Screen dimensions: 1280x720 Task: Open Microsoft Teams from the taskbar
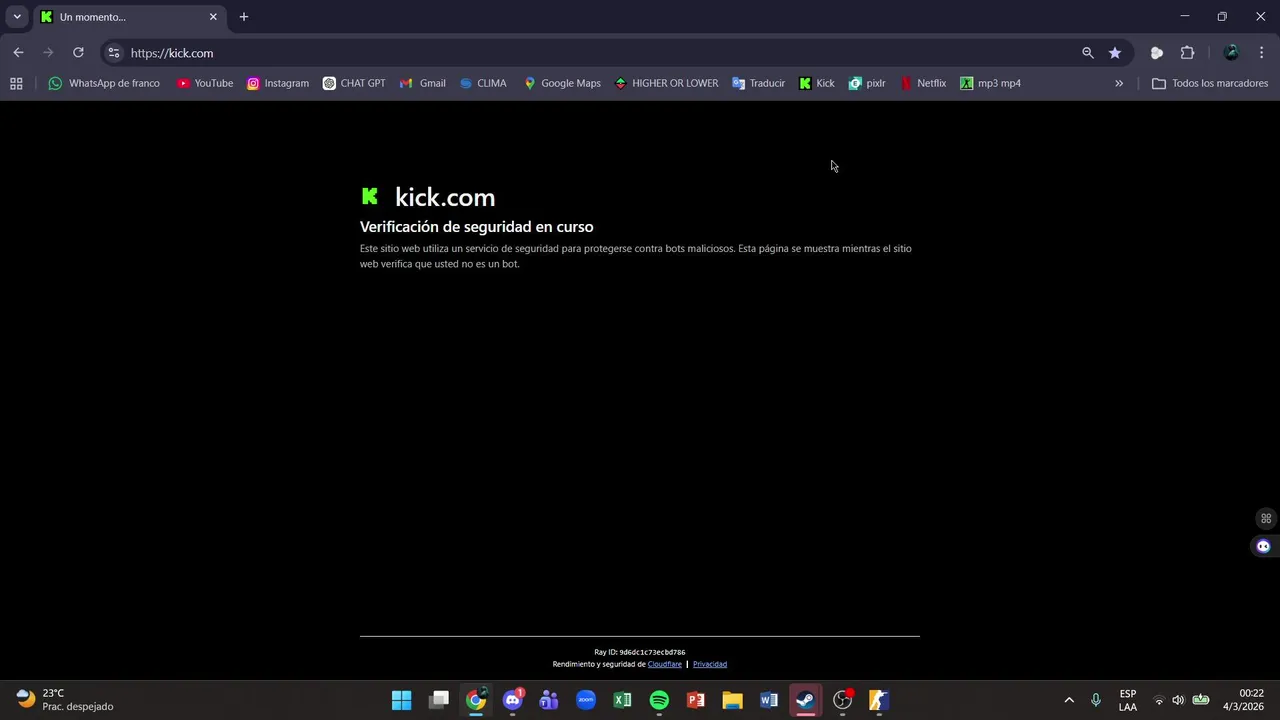click(549, 700)
